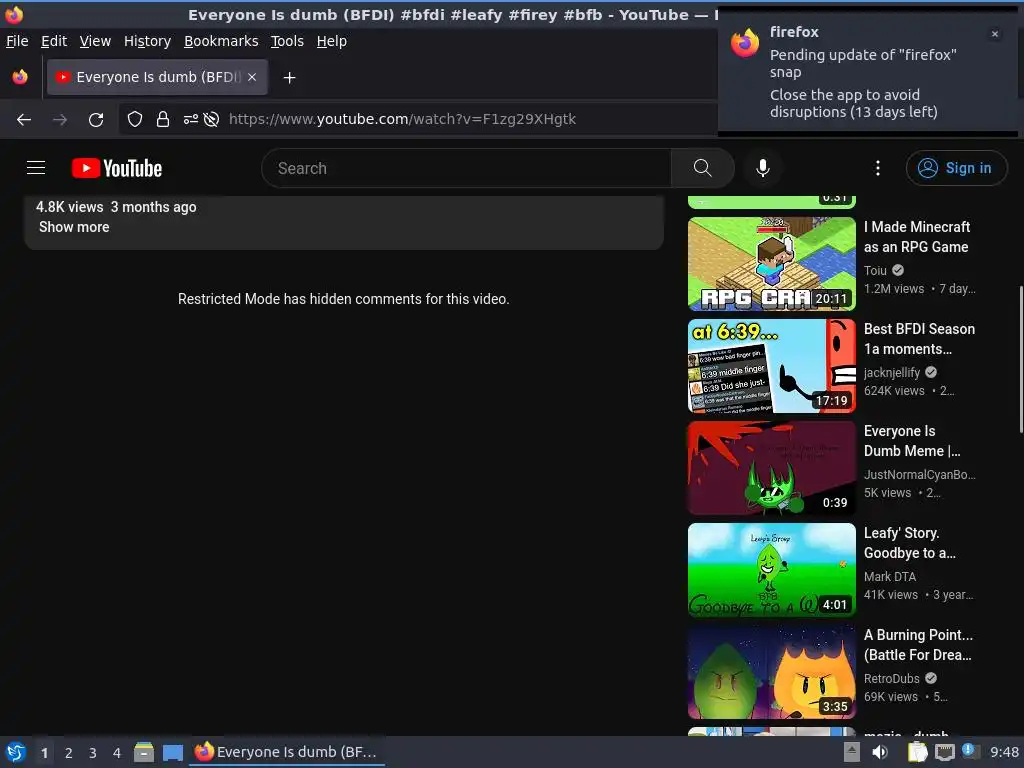
Task: Click the browser forward arrow
Action: pyautogui.click(x=60, y=120)
